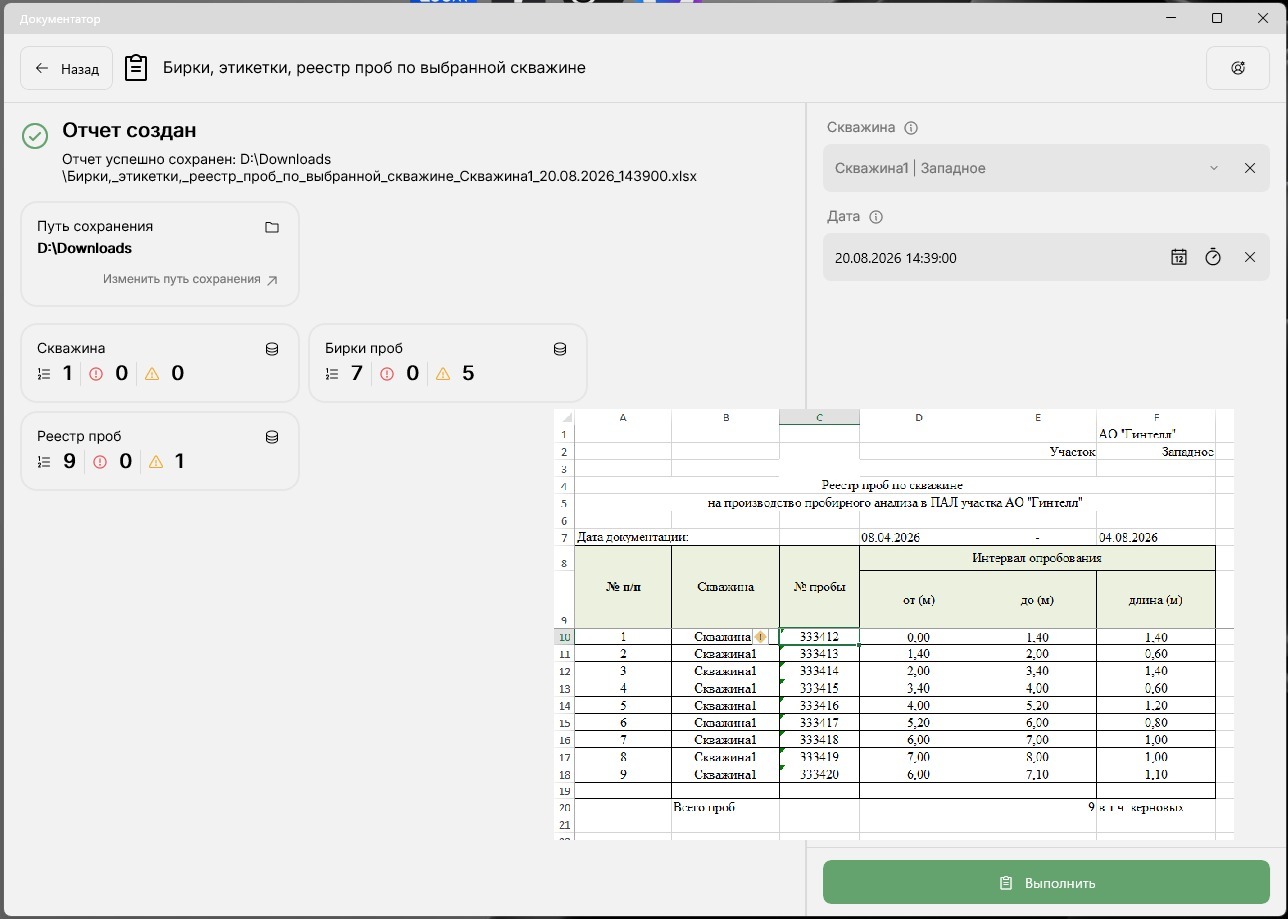Screen dimensions: 1288x919
Task: Click info icon next to Скважина label
Action: click(x=911, y=128)
